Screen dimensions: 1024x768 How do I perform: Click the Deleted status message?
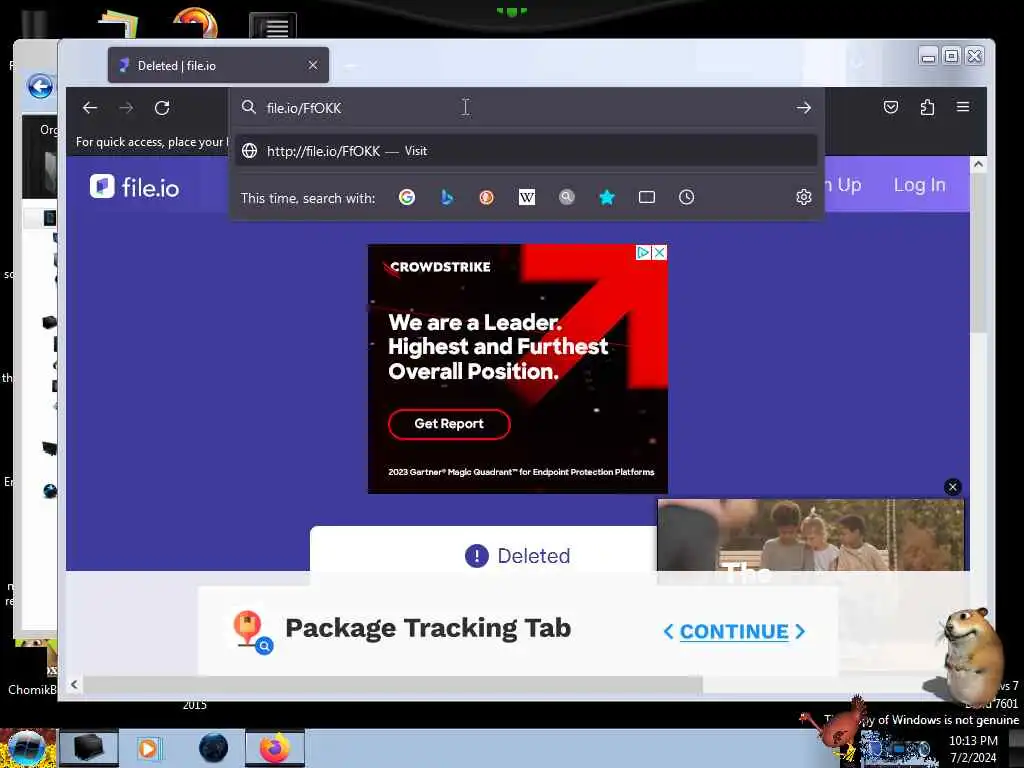click(x=518, y=556)
